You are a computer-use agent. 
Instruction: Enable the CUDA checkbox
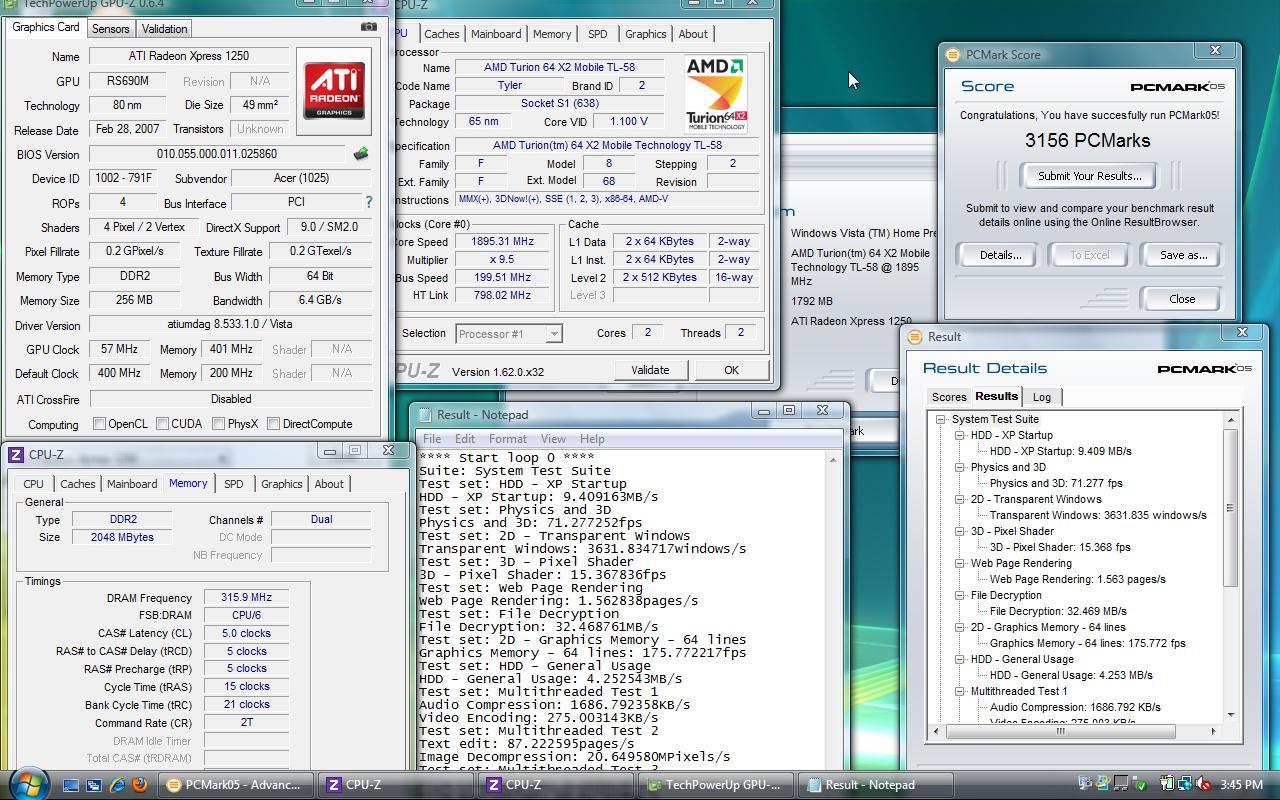point(162,424)
